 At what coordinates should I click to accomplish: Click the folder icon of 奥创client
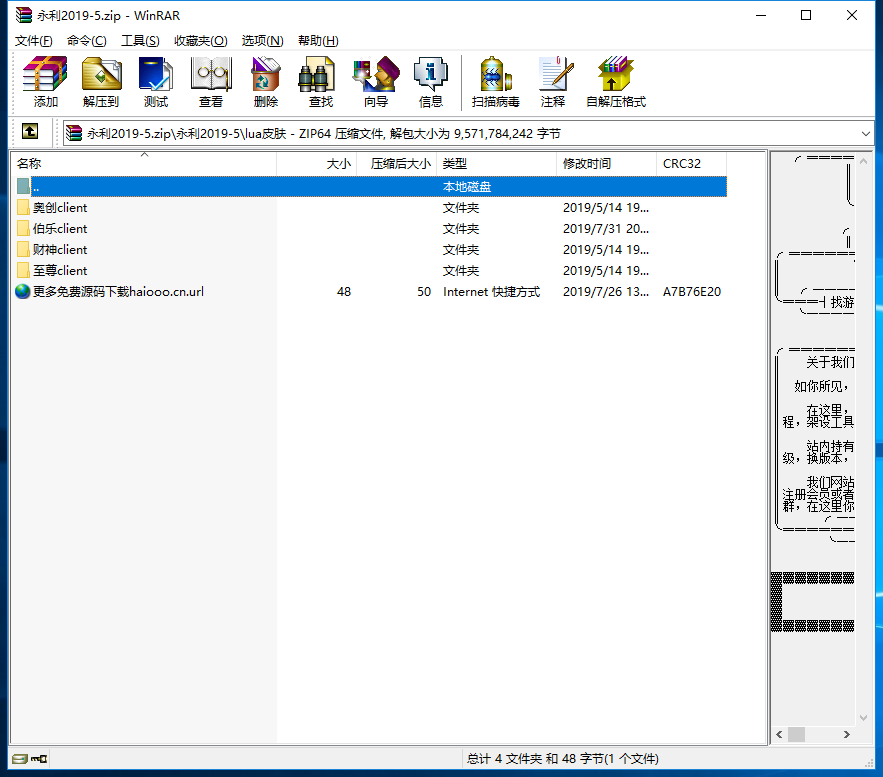23,208
